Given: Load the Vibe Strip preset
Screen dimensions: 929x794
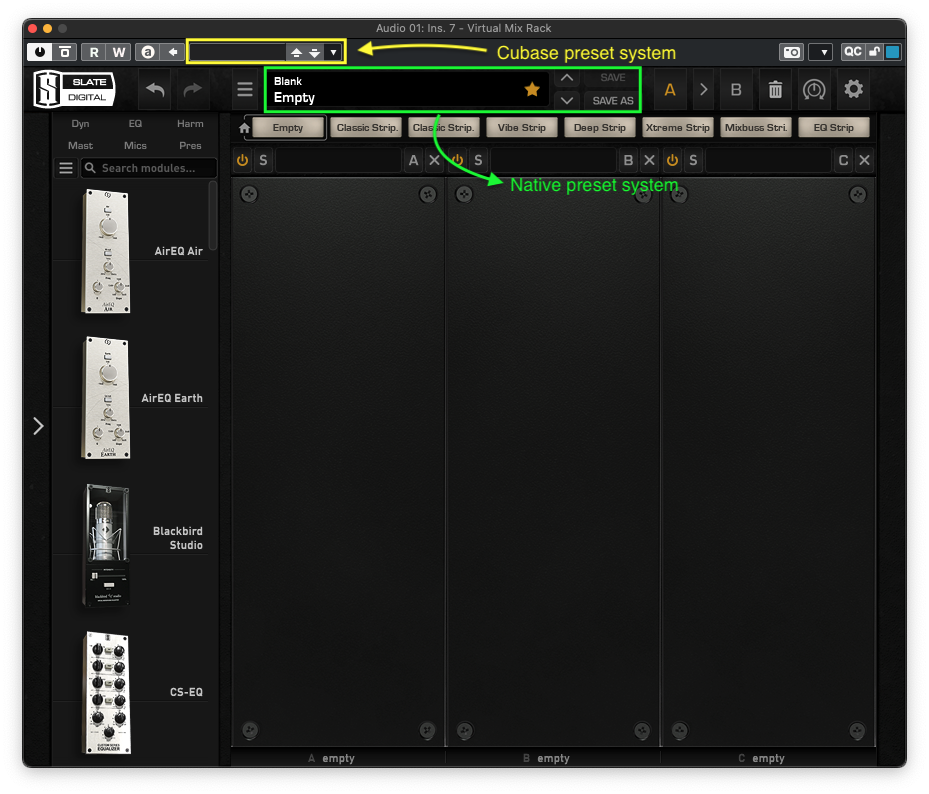Looking at the screenshot, I should click(x=522, y=128).
